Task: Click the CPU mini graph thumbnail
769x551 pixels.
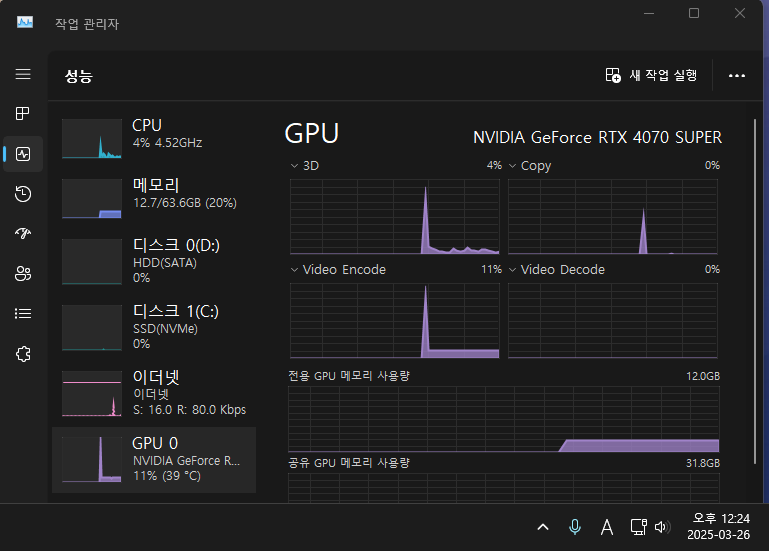Action: coord(92,138)
